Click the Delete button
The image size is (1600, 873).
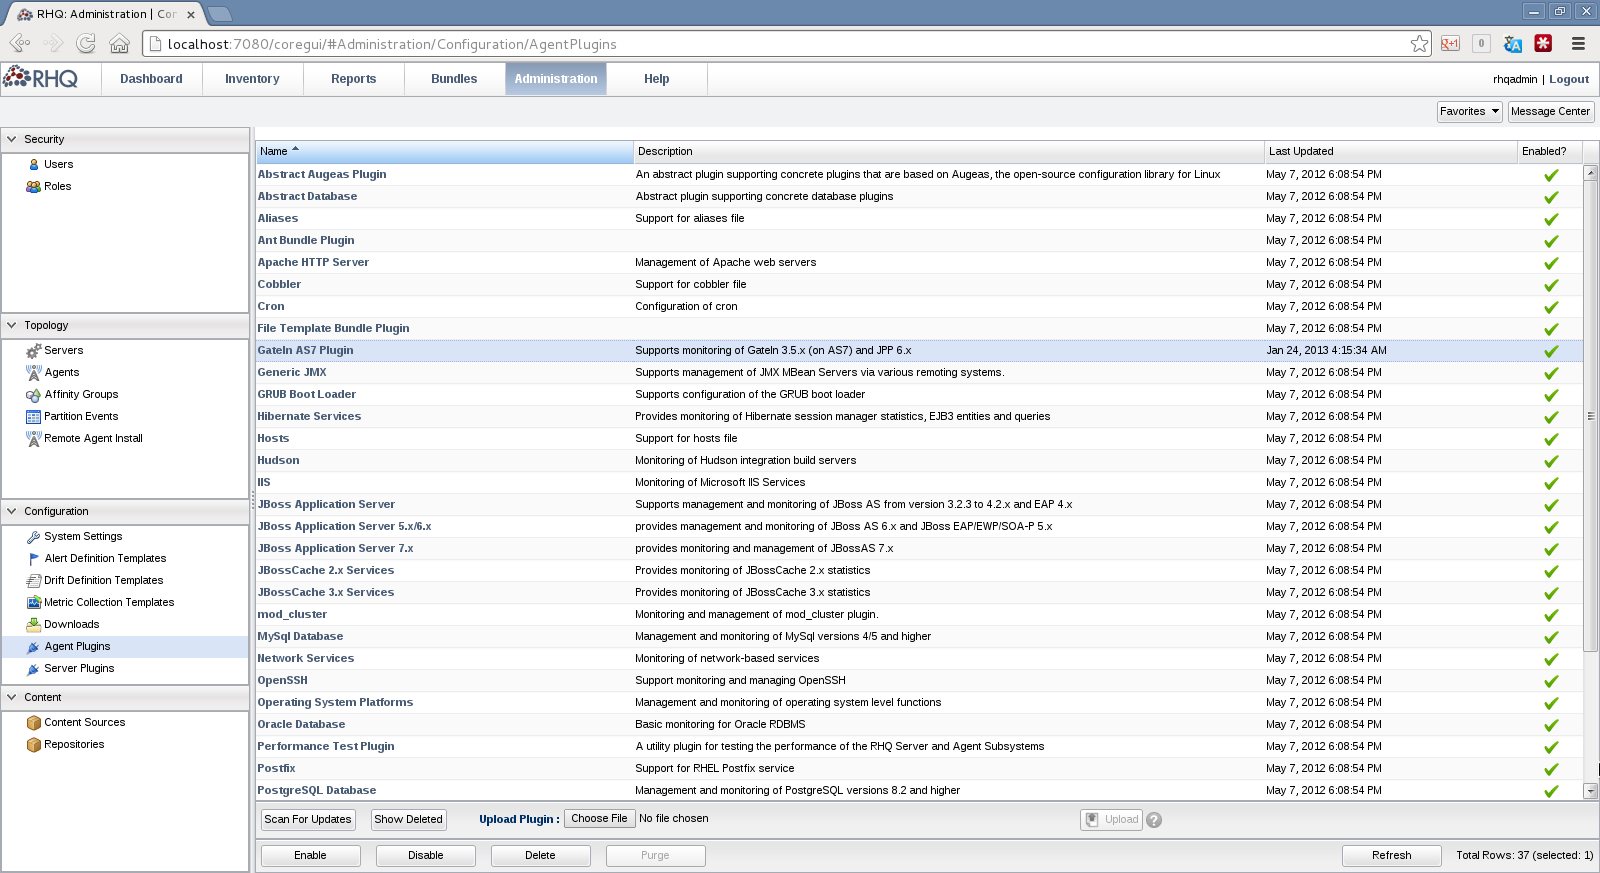(540, 855)
